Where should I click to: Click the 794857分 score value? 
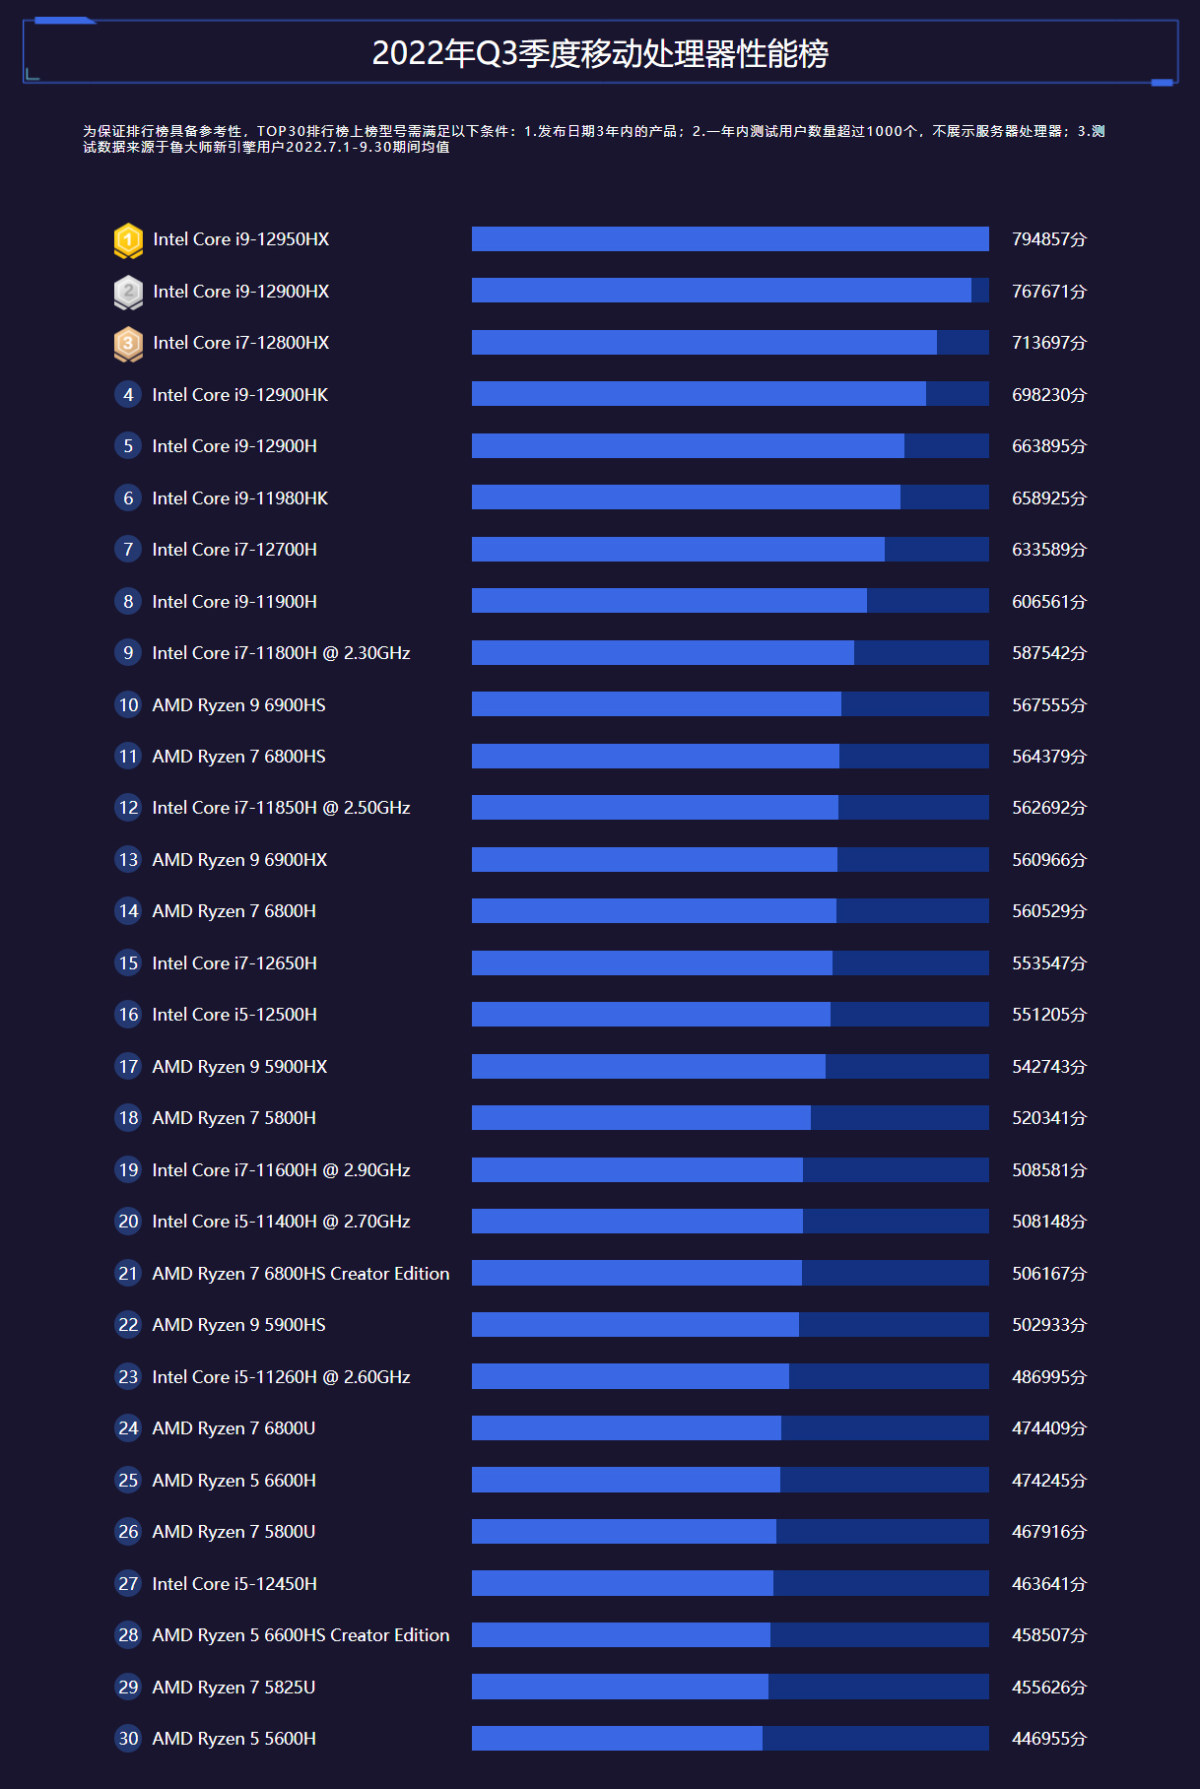tap(1049, 240)
